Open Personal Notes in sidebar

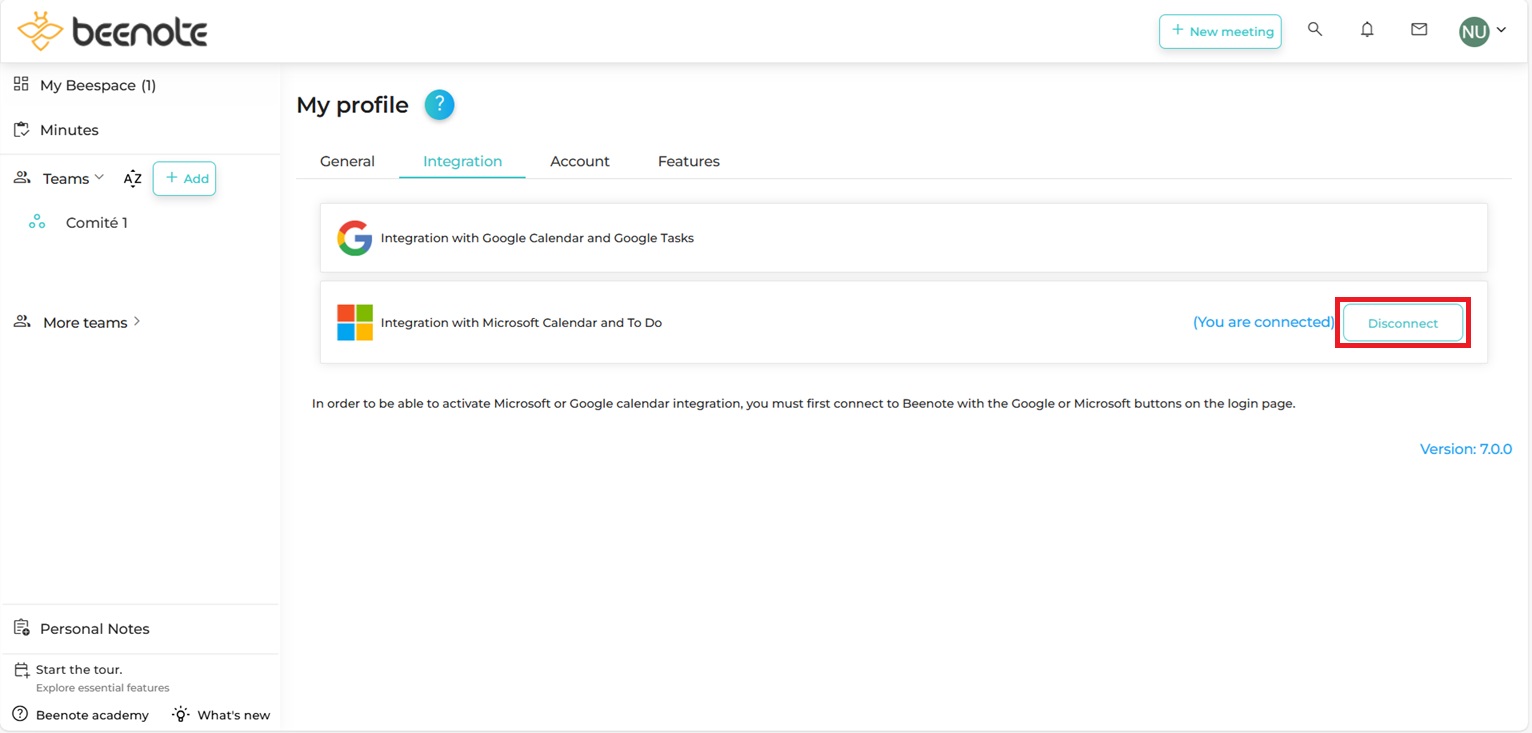[x=94, y=629]
